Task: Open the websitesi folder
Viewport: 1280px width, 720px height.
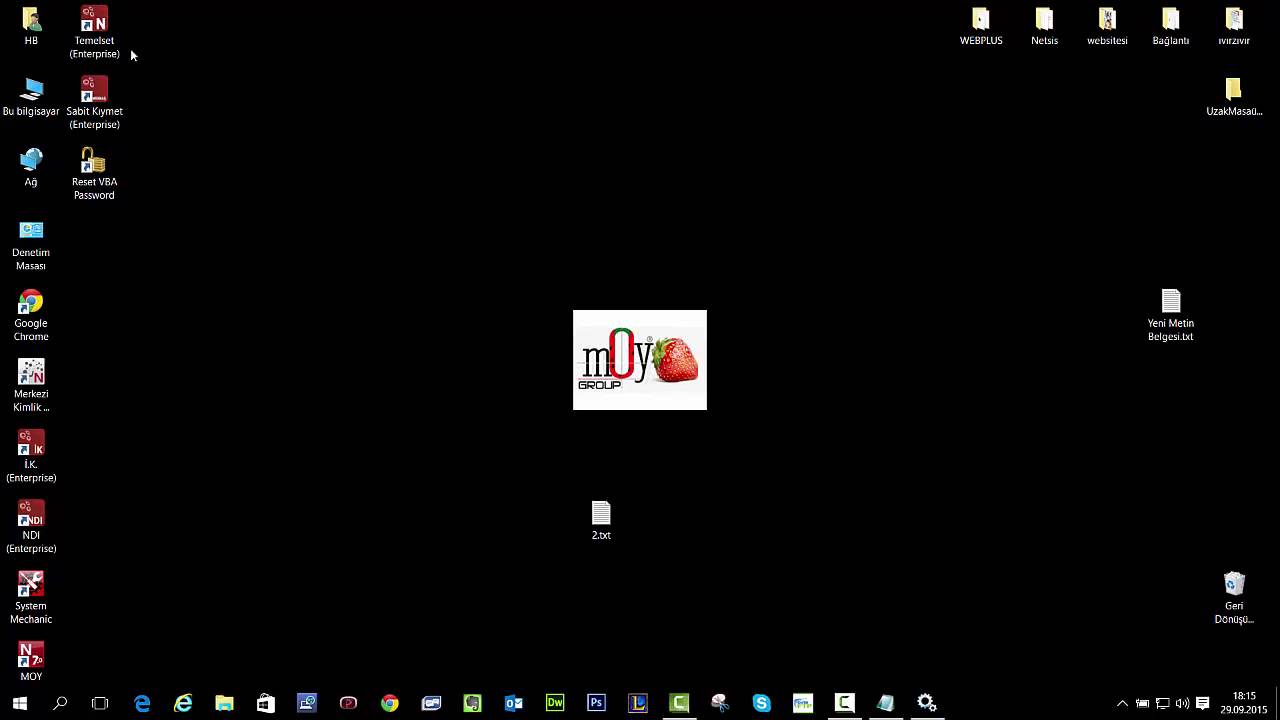Action: pyautogui.click(x=1107, y=26)
